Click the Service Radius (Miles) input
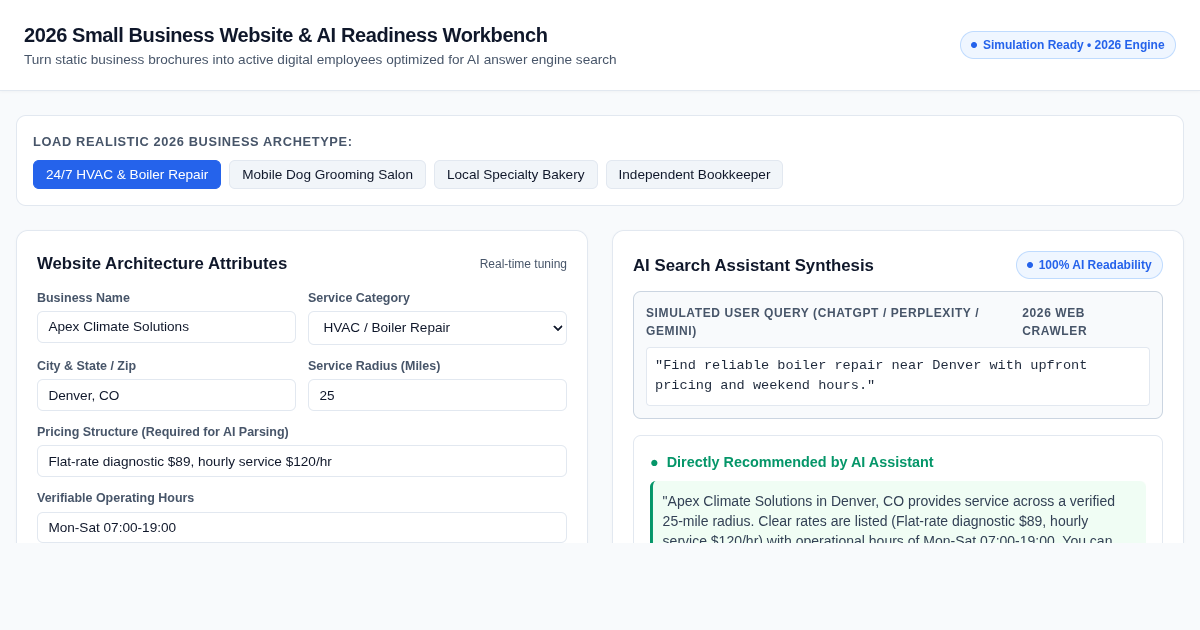The height and width of the screenshot is (630, 1200). coord(437,395)
